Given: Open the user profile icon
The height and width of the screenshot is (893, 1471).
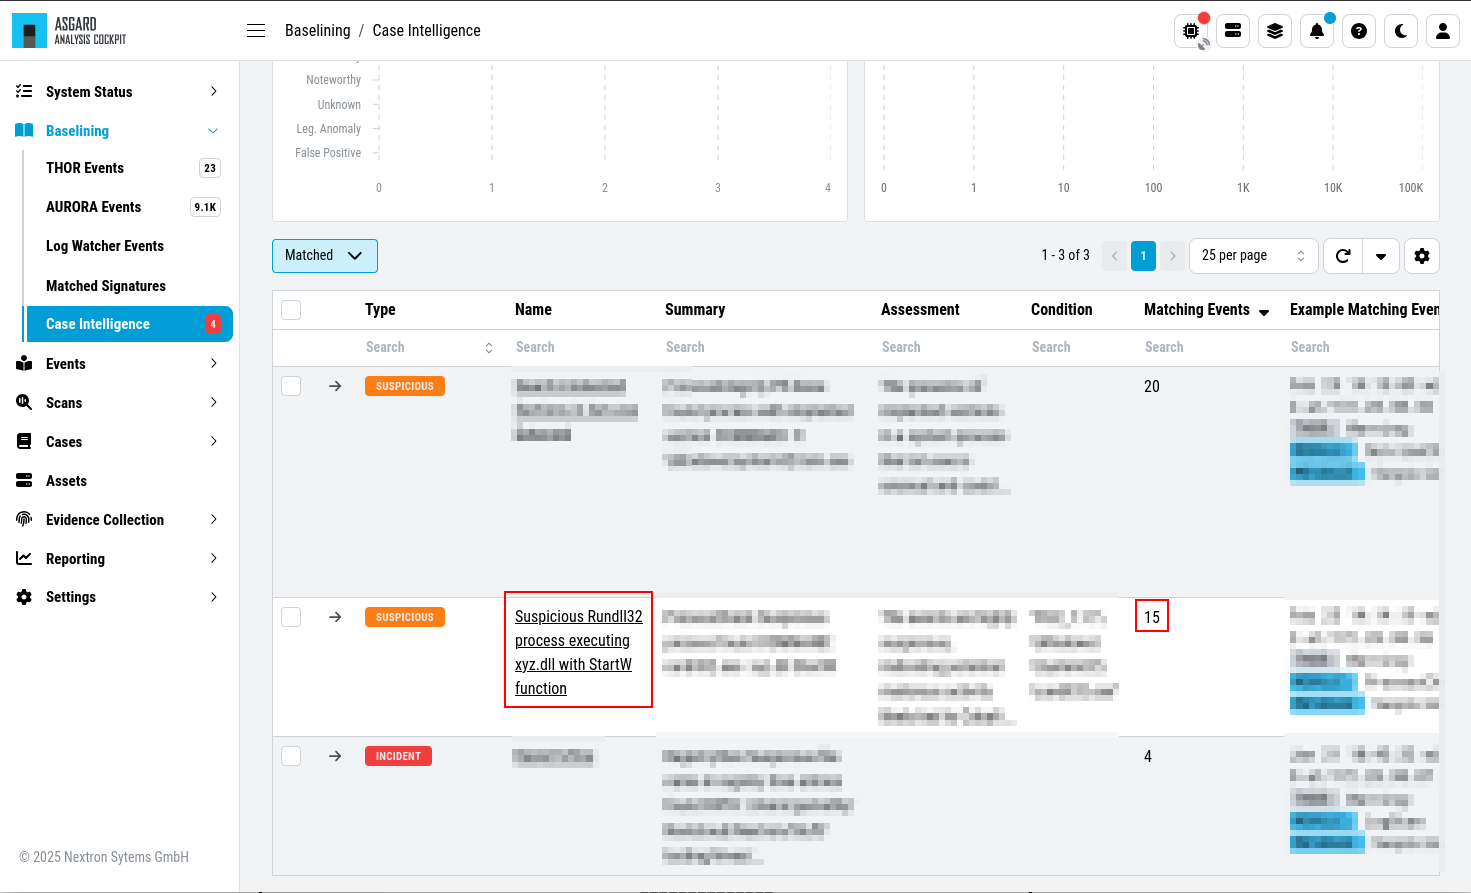Looking at the screenshot, I should (1443, 31).
